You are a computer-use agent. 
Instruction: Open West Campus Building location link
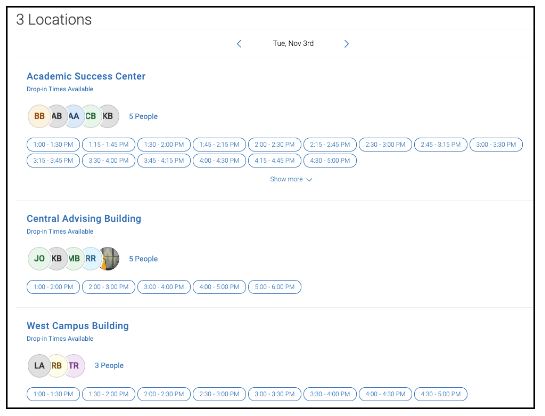point(78,326)
